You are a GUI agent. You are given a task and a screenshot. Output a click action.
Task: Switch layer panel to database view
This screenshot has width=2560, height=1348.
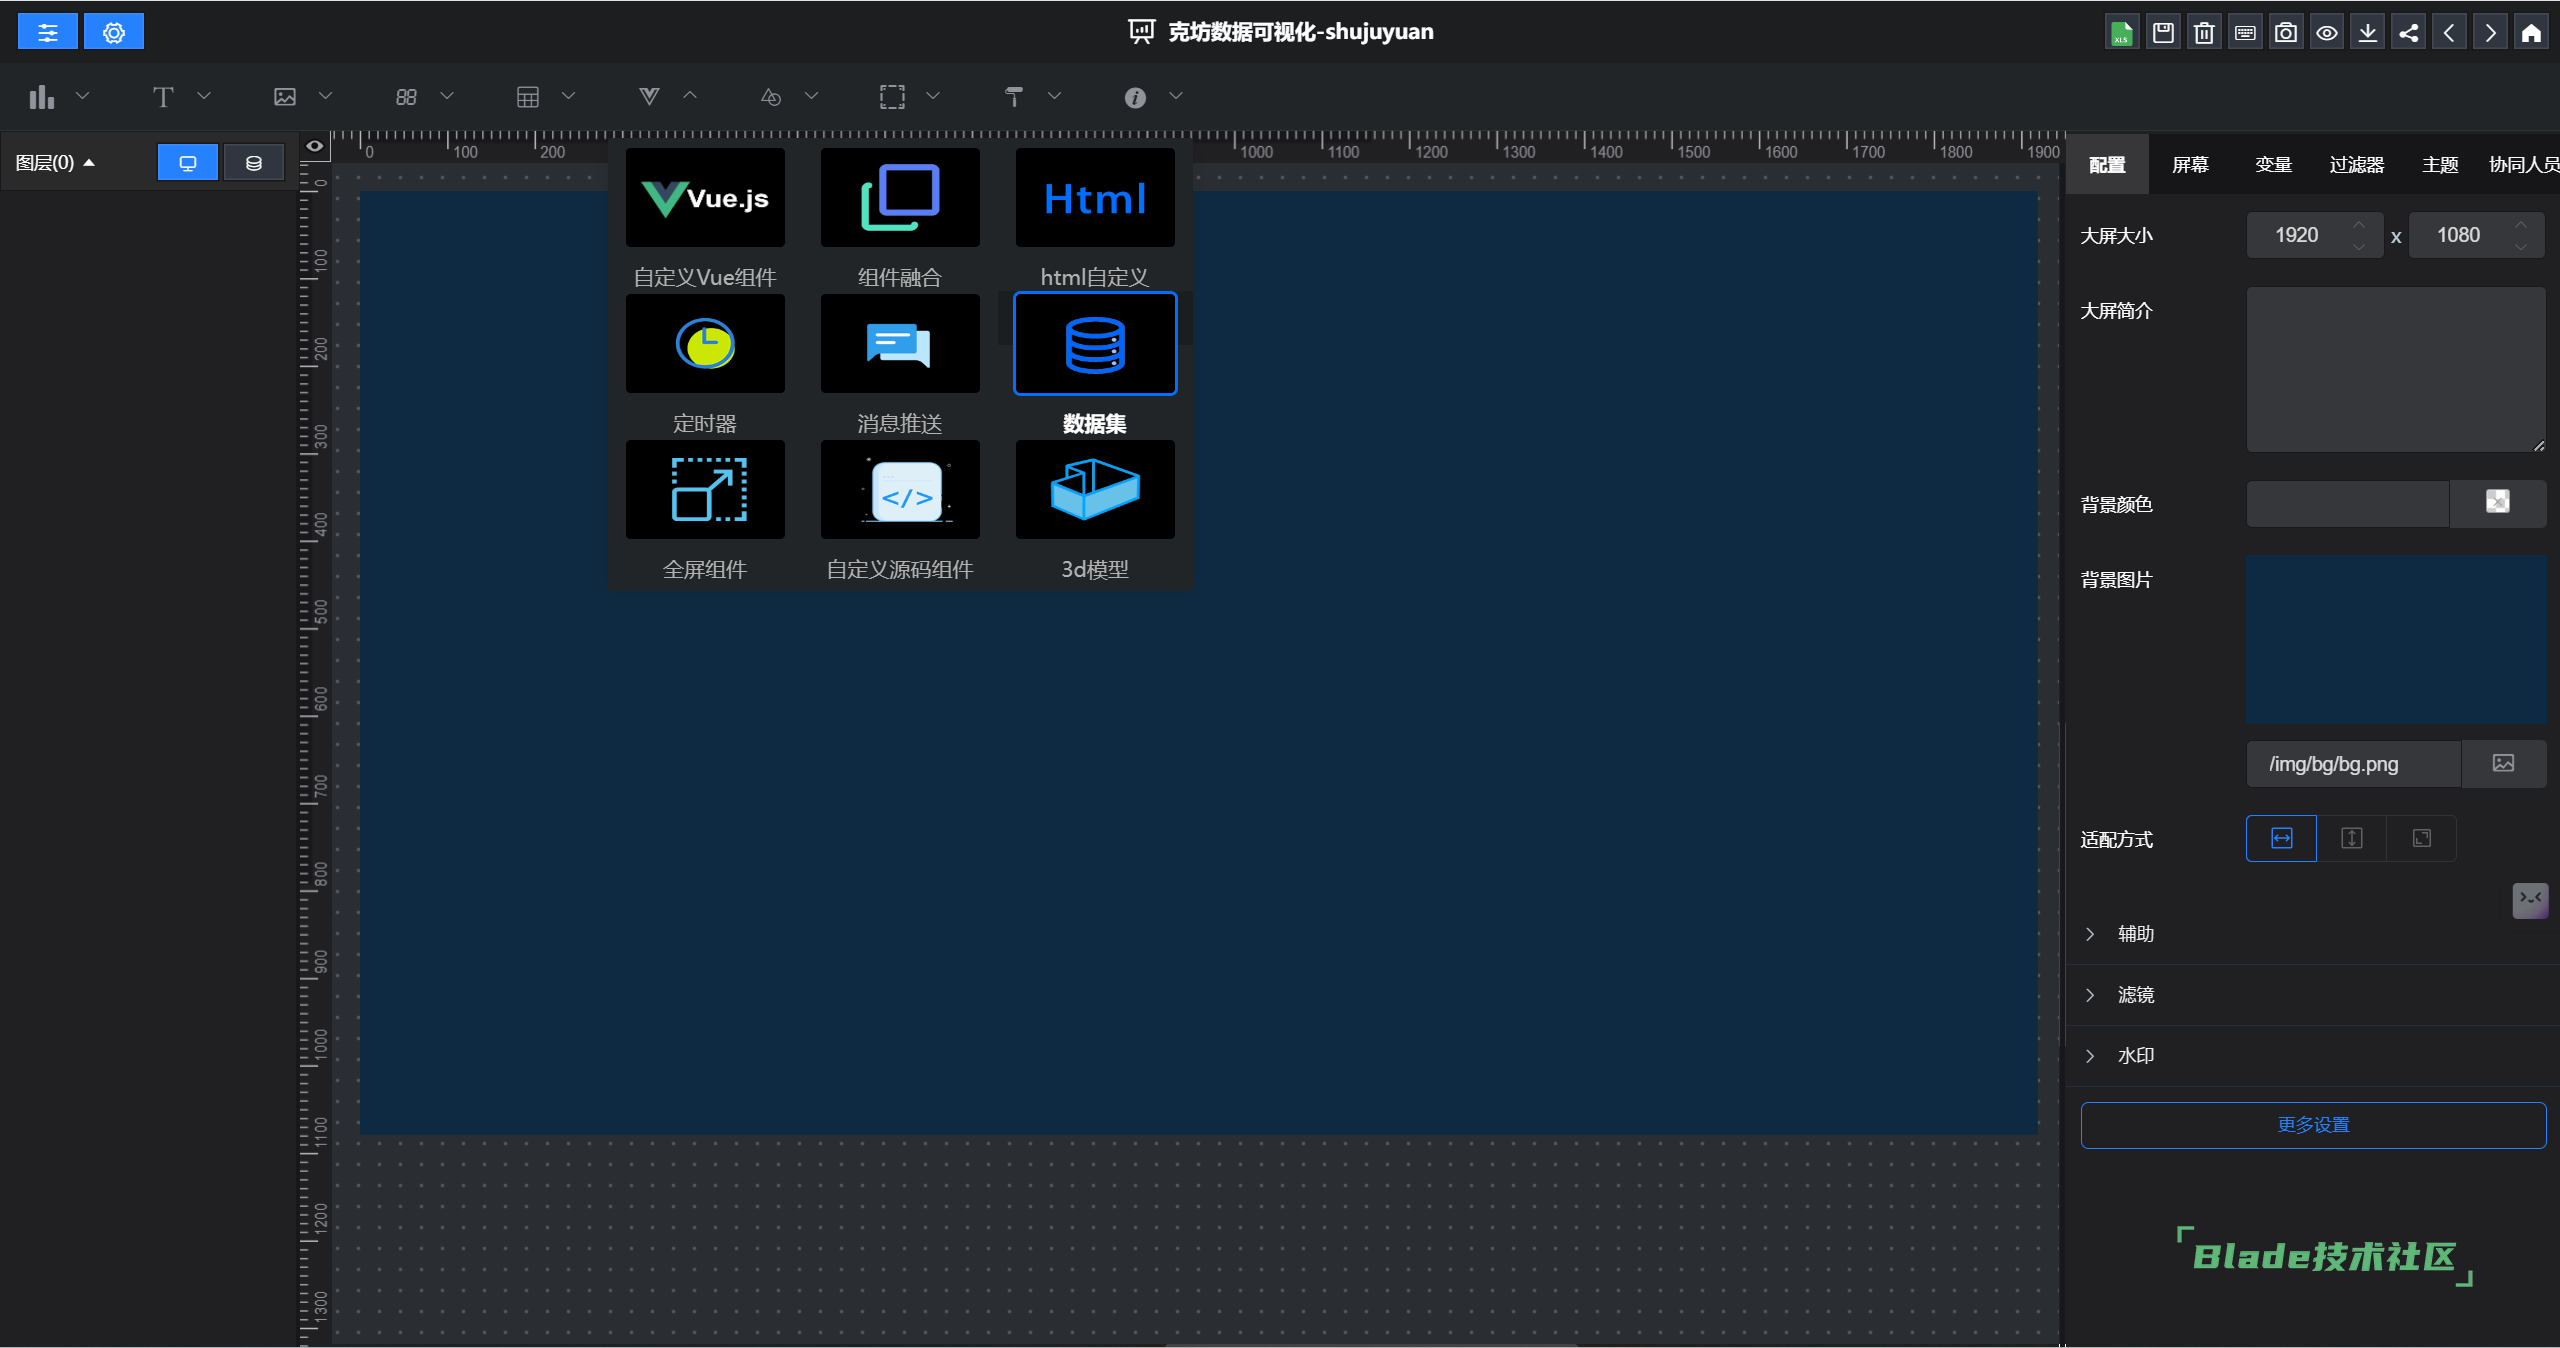pyautogui.click(x=254, y=163)
